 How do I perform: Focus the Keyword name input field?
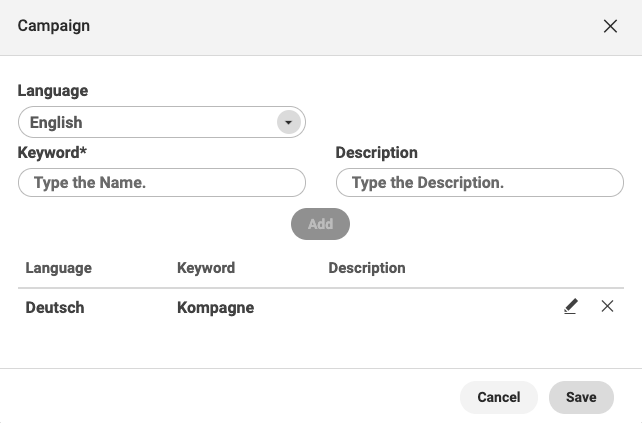(162, 183)
